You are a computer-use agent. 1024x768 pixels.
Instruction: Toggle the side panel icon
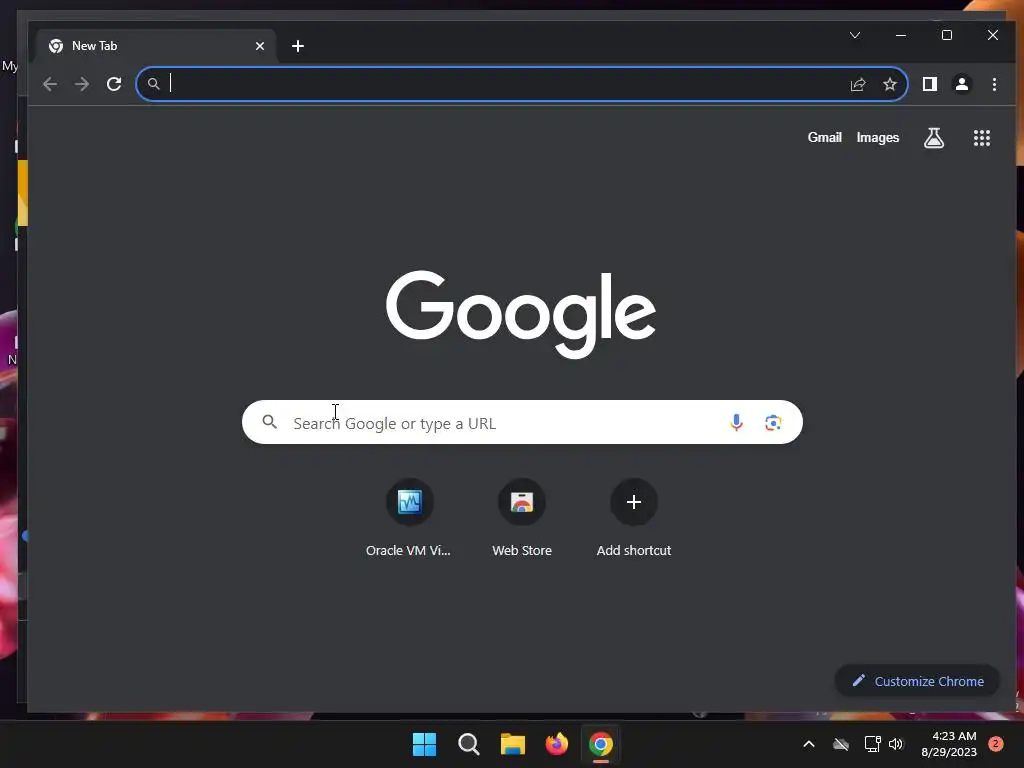(929, 84)
